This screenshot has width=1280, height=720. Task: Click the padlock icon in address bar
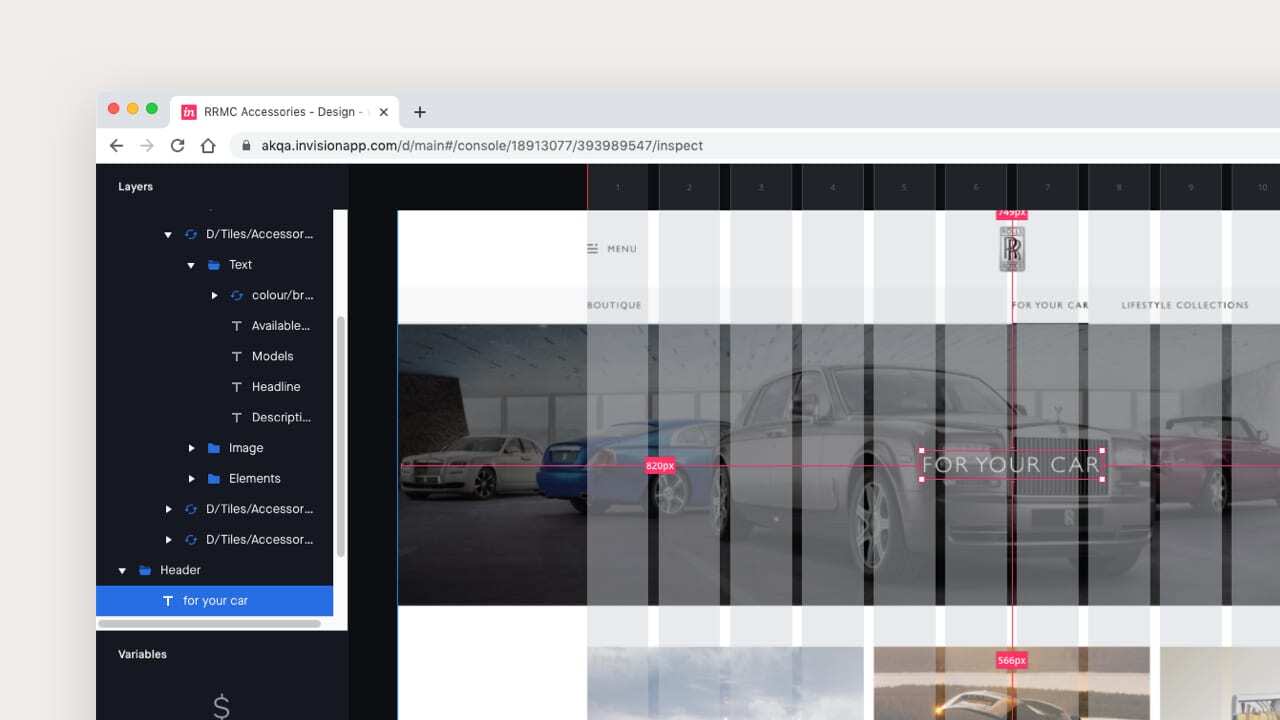[x=246, y=145]
